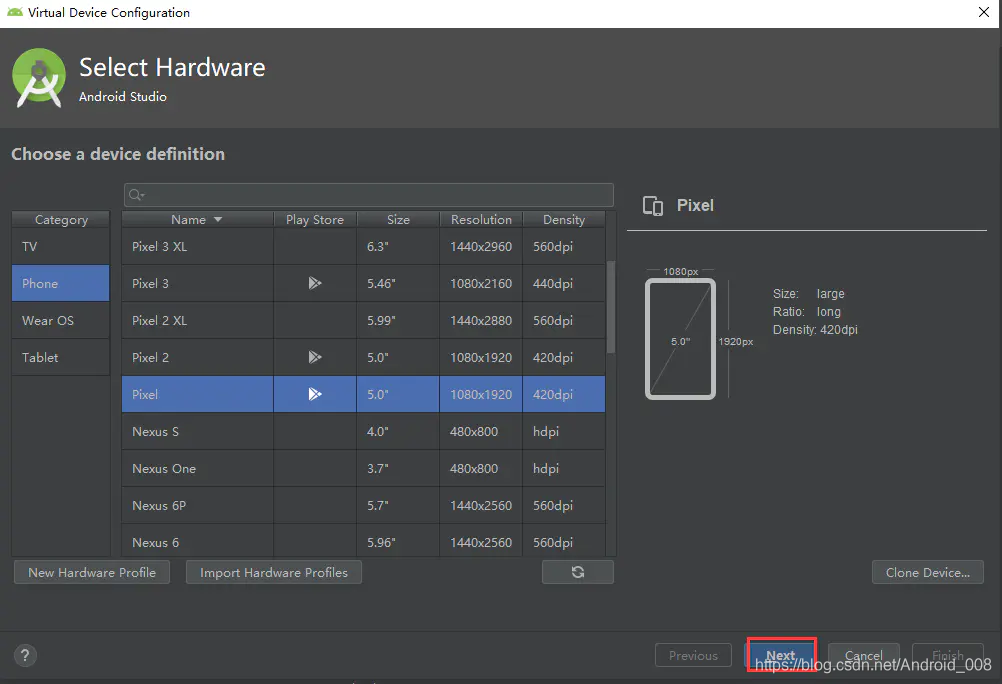Screen dimensions: 1002x684
Task: Select the Nexus S device row
Action: pos(363,431)
